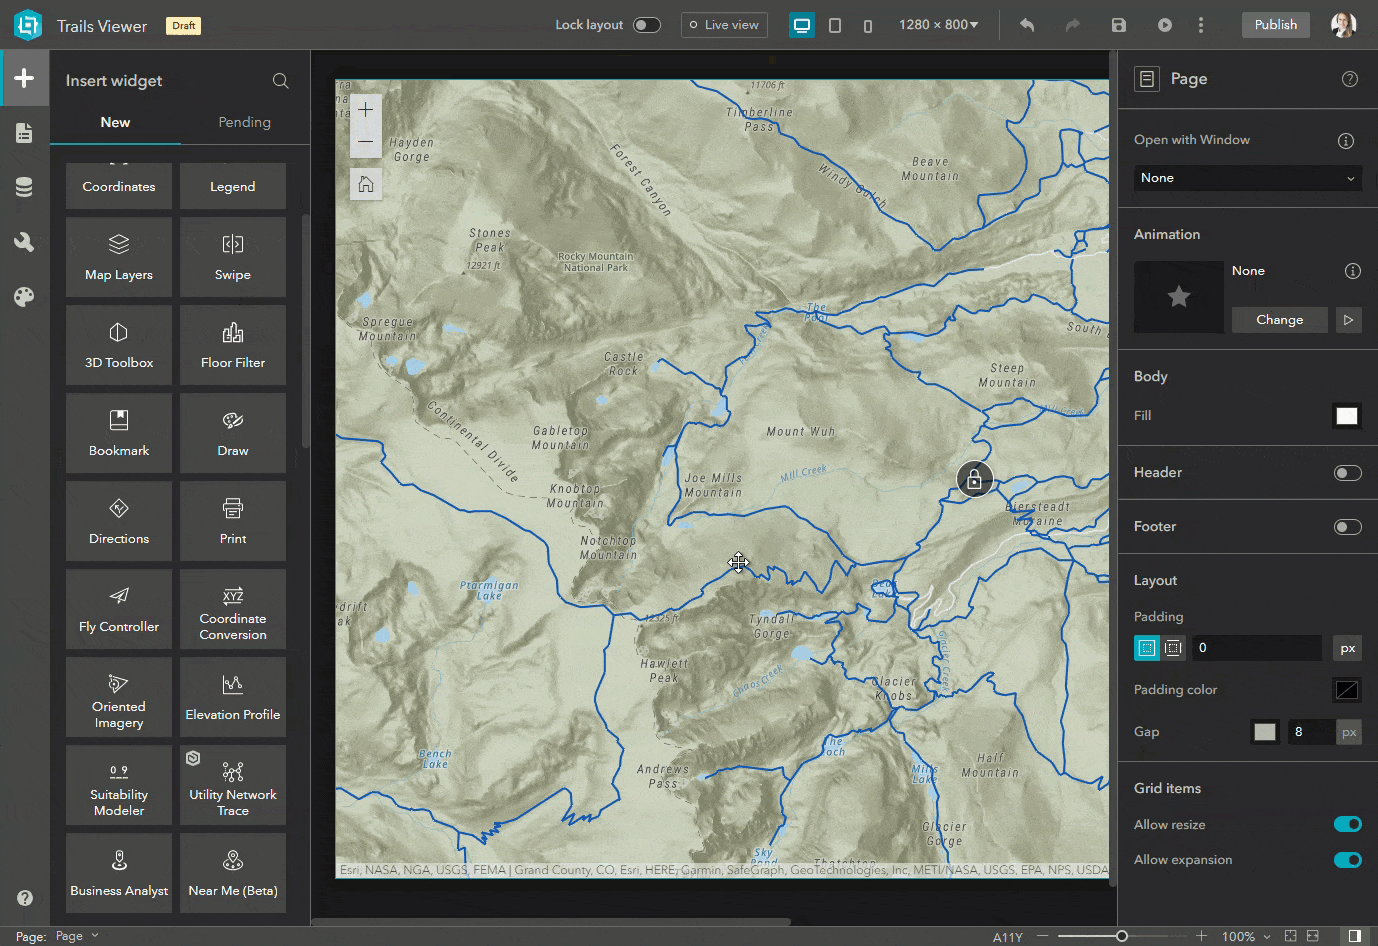Click the save icon in toolbar
This screenshot has width=1378, height=946.
1119,24
